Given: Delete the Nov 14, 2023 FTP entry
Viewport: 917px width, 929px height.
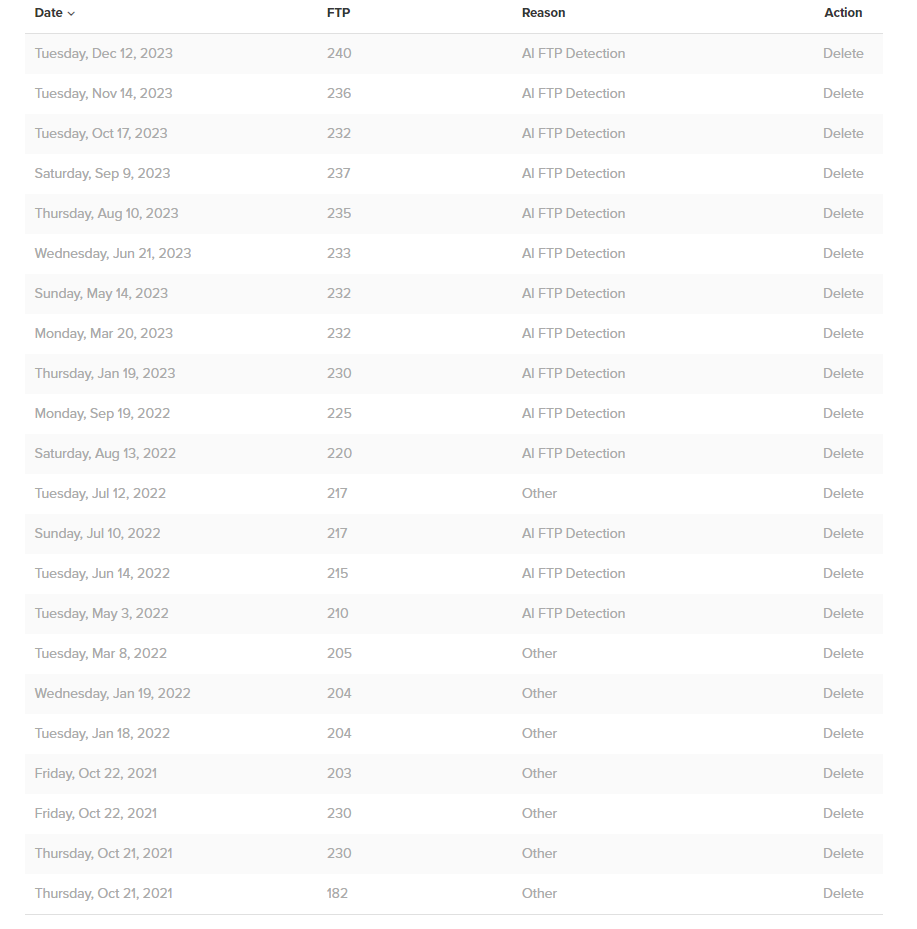Looking at the screenshot, I should click(x=843, y=94).
